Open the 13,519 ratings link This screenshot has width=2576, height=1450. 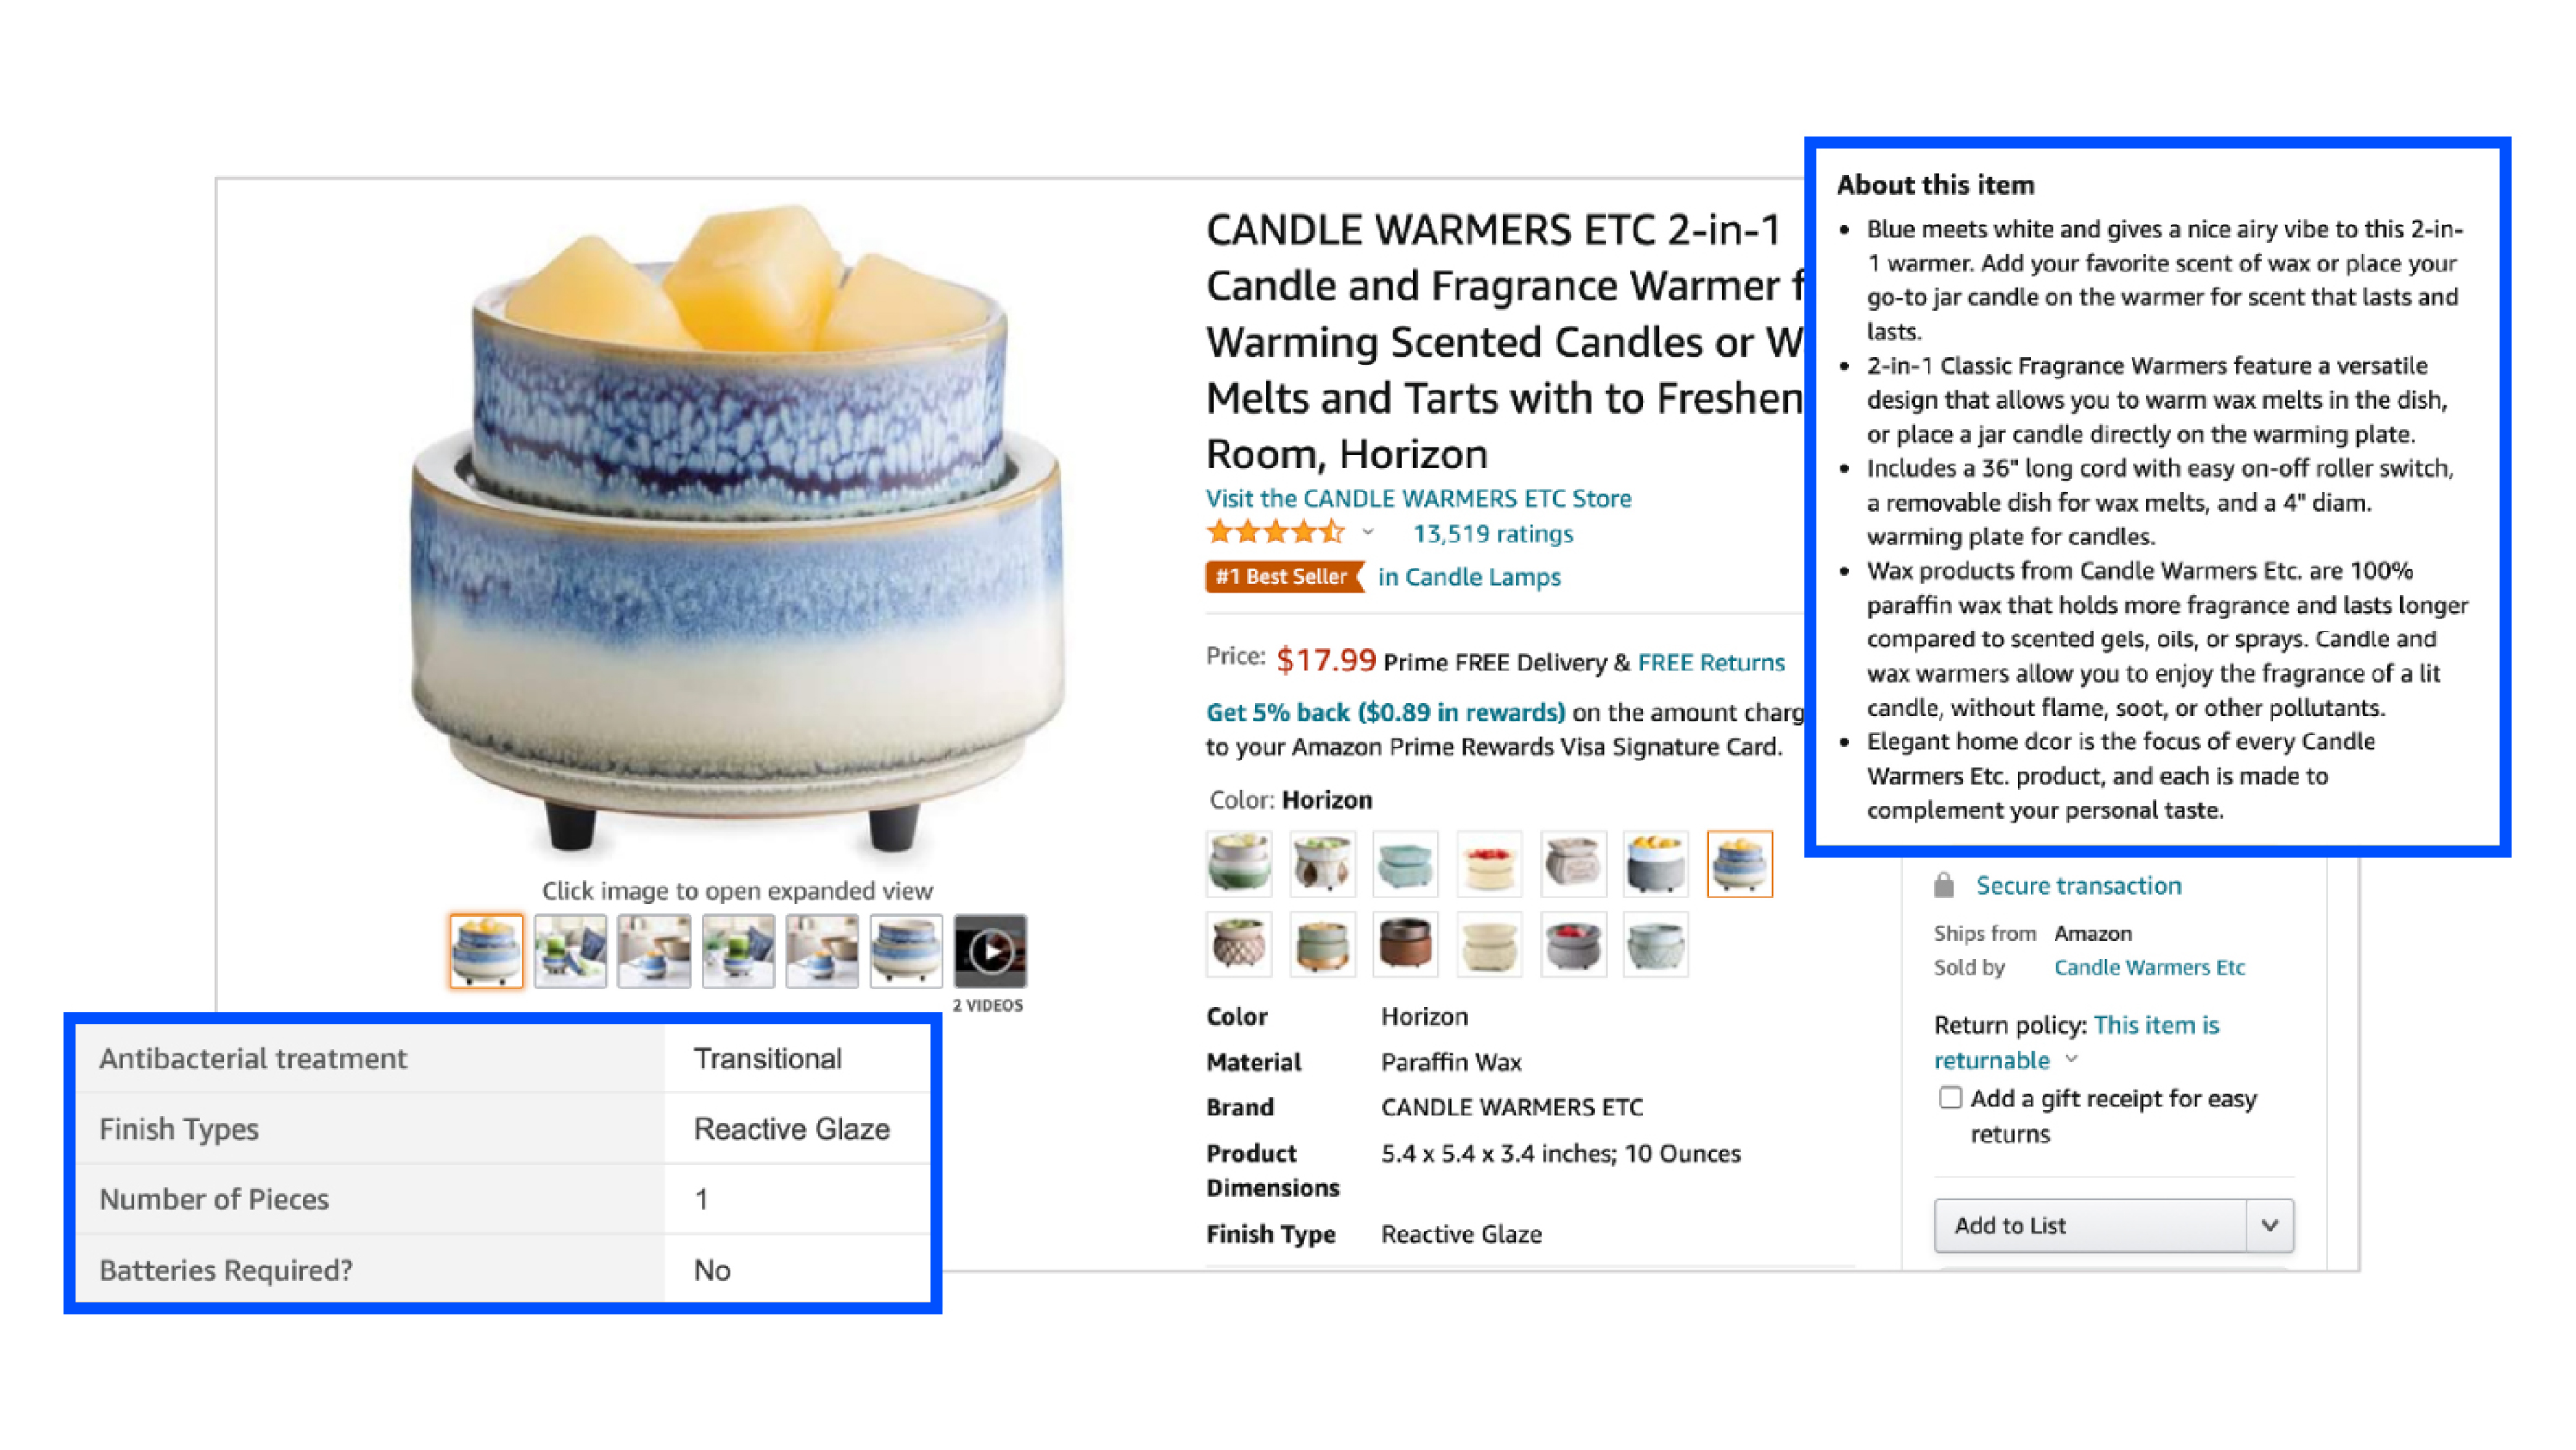tap(1493, 534)
